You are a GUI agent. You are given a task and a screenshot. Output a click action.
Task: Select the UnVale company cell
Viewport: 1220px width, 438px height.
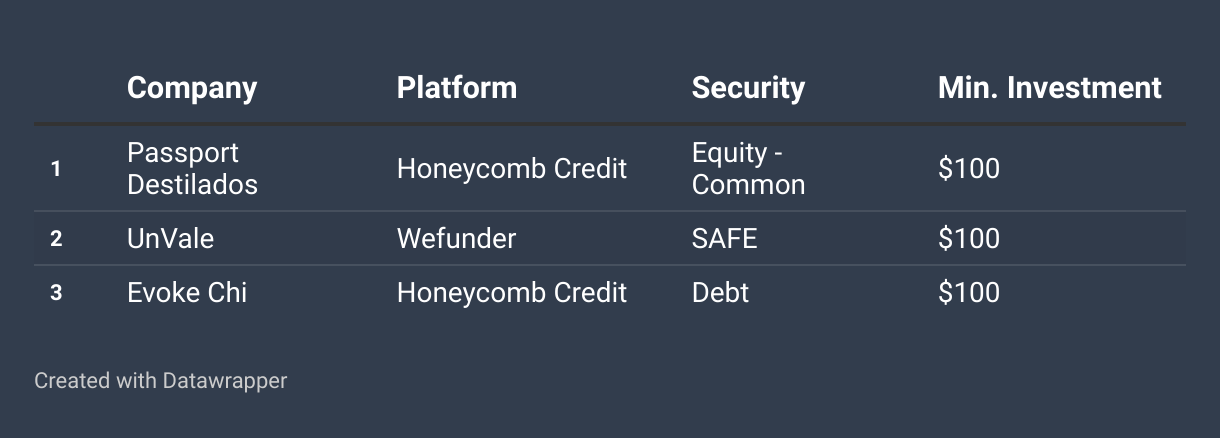[x=170, y=238]
